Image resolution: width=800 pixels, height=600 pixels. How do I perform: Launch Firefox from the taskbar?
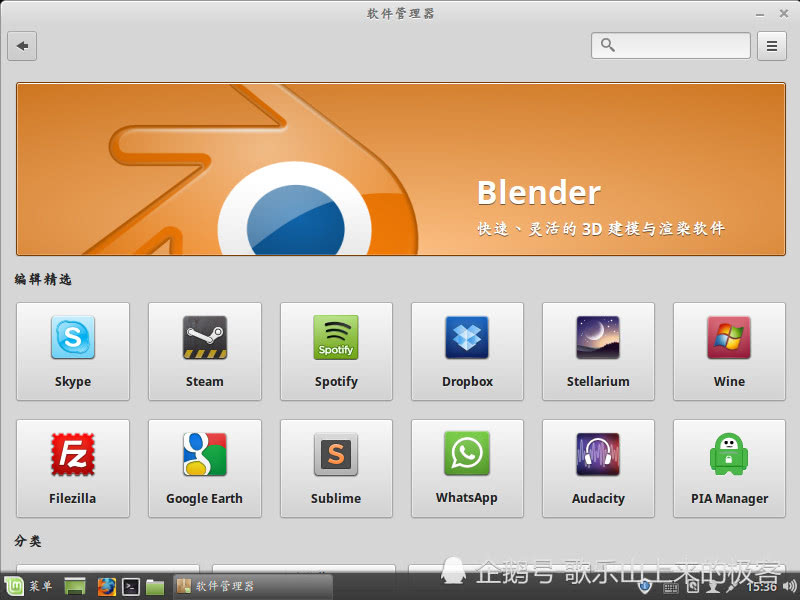tap(107, 587)
